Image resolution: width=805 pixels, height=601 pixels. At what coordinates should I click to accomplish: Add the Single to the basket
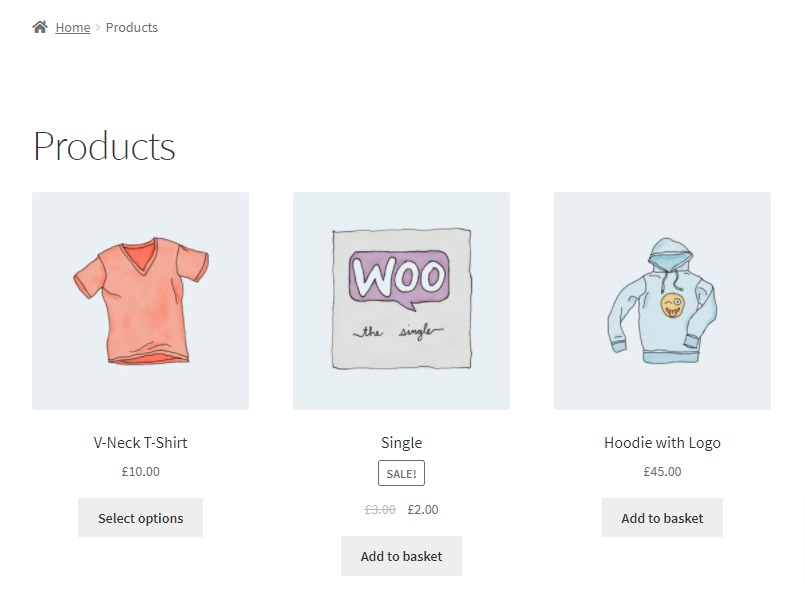click(x=401, y=556)
